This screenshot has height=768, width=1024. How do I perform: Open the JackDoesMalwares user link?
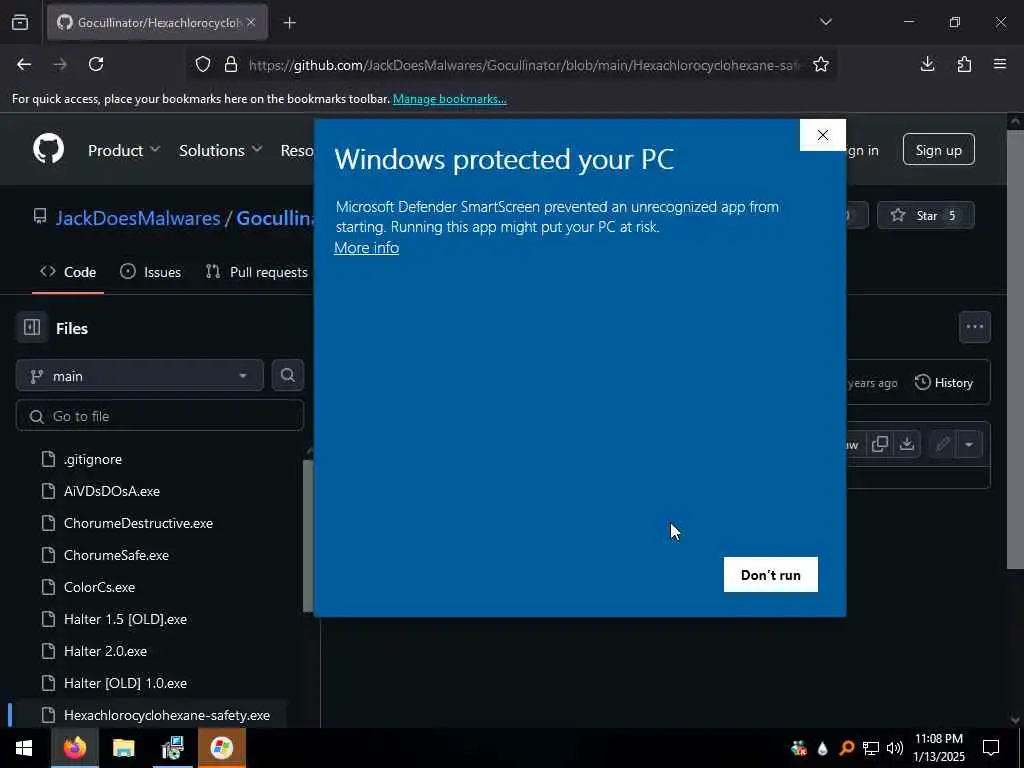138,217
